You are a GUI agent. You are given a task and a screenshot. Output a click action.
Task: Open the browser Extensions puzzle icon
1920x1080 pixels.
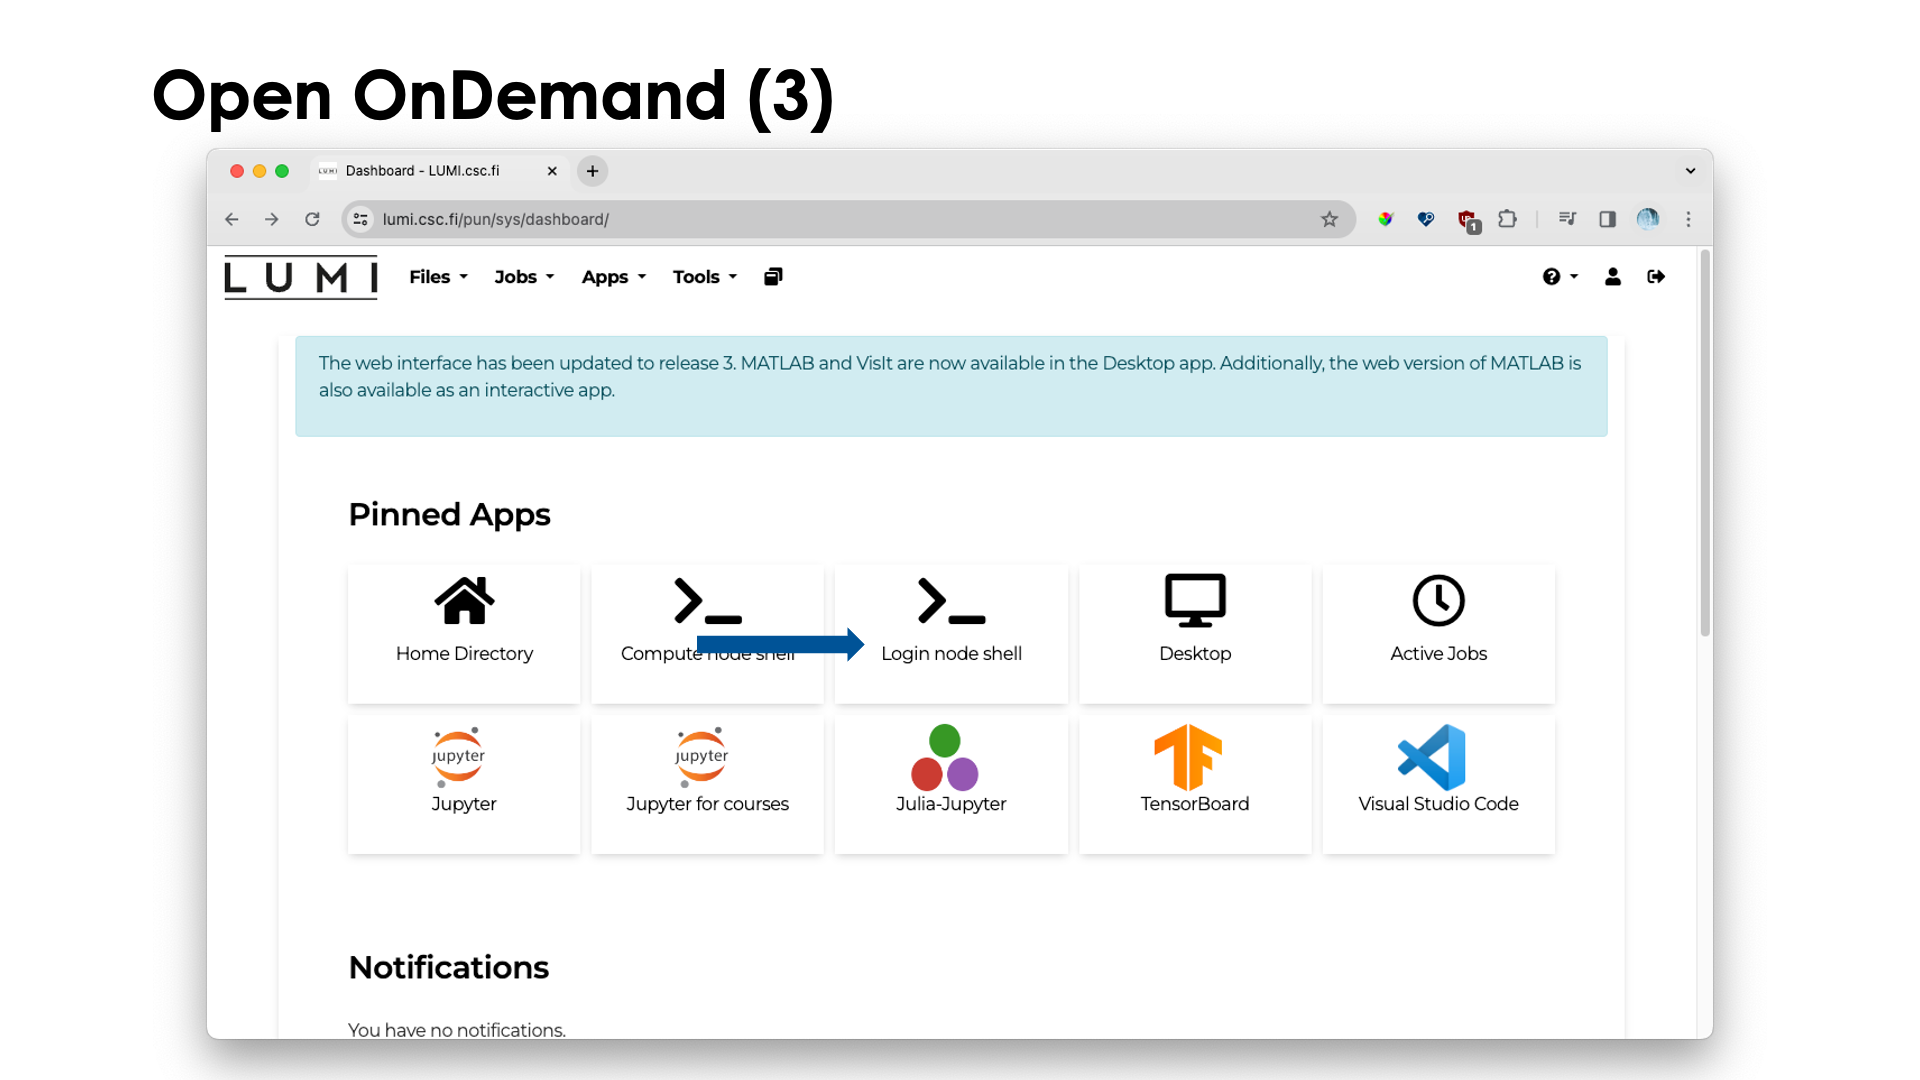[x=1507, y=219]
